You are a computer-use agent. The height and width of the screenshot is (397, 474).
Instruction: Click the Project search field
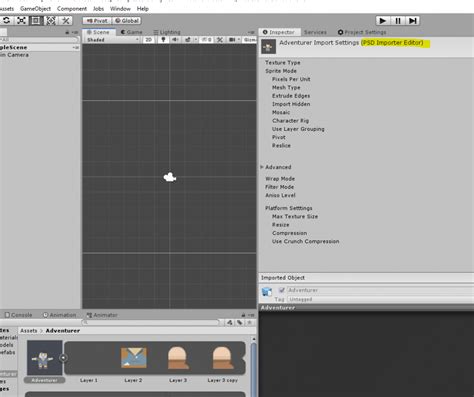pos(151,322)
